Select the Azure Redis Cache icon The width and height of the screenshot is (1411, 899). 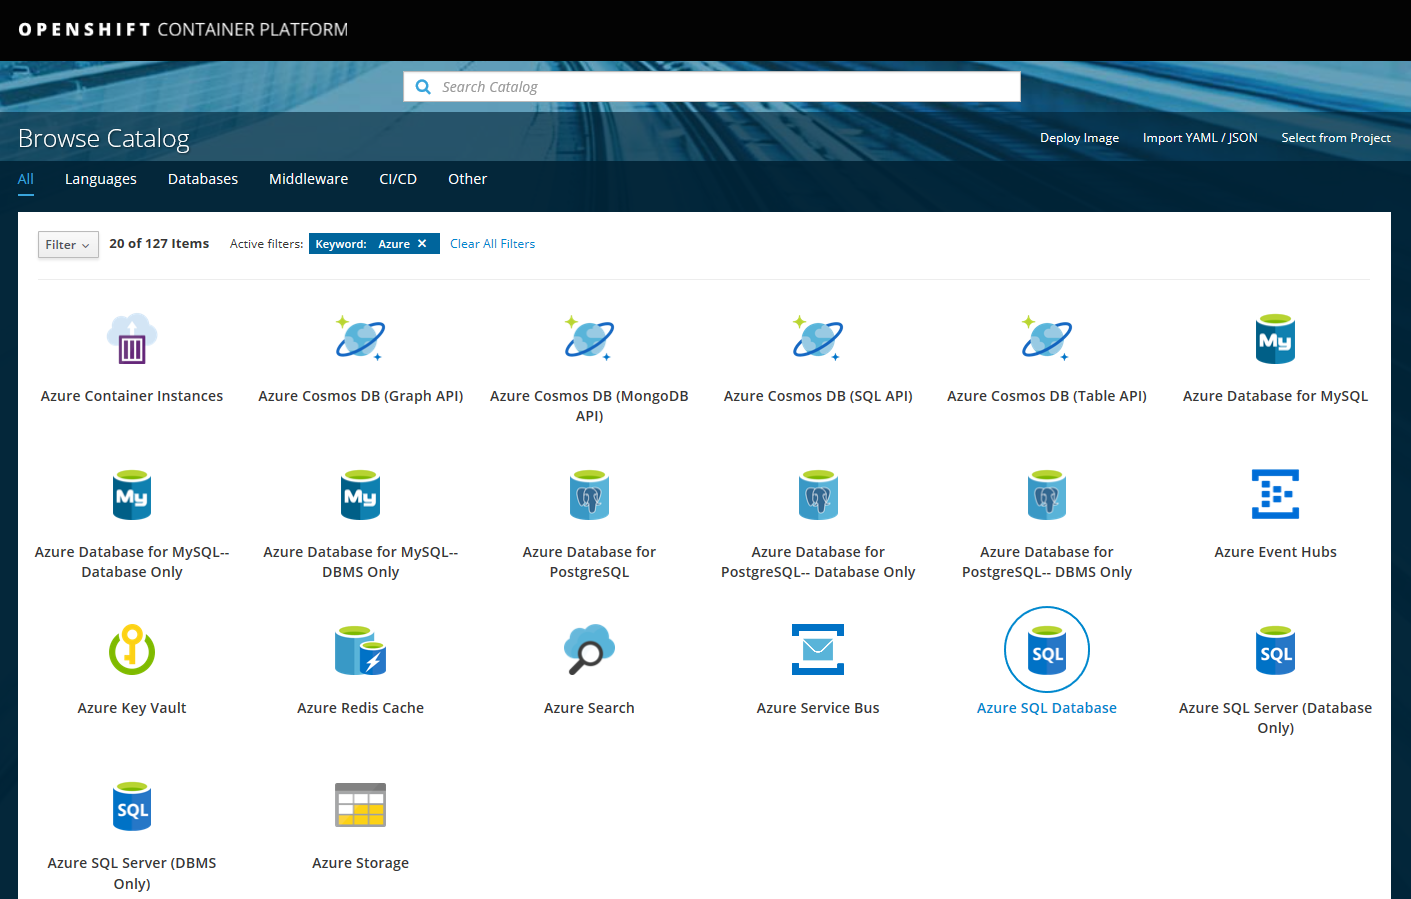(361, 650)
